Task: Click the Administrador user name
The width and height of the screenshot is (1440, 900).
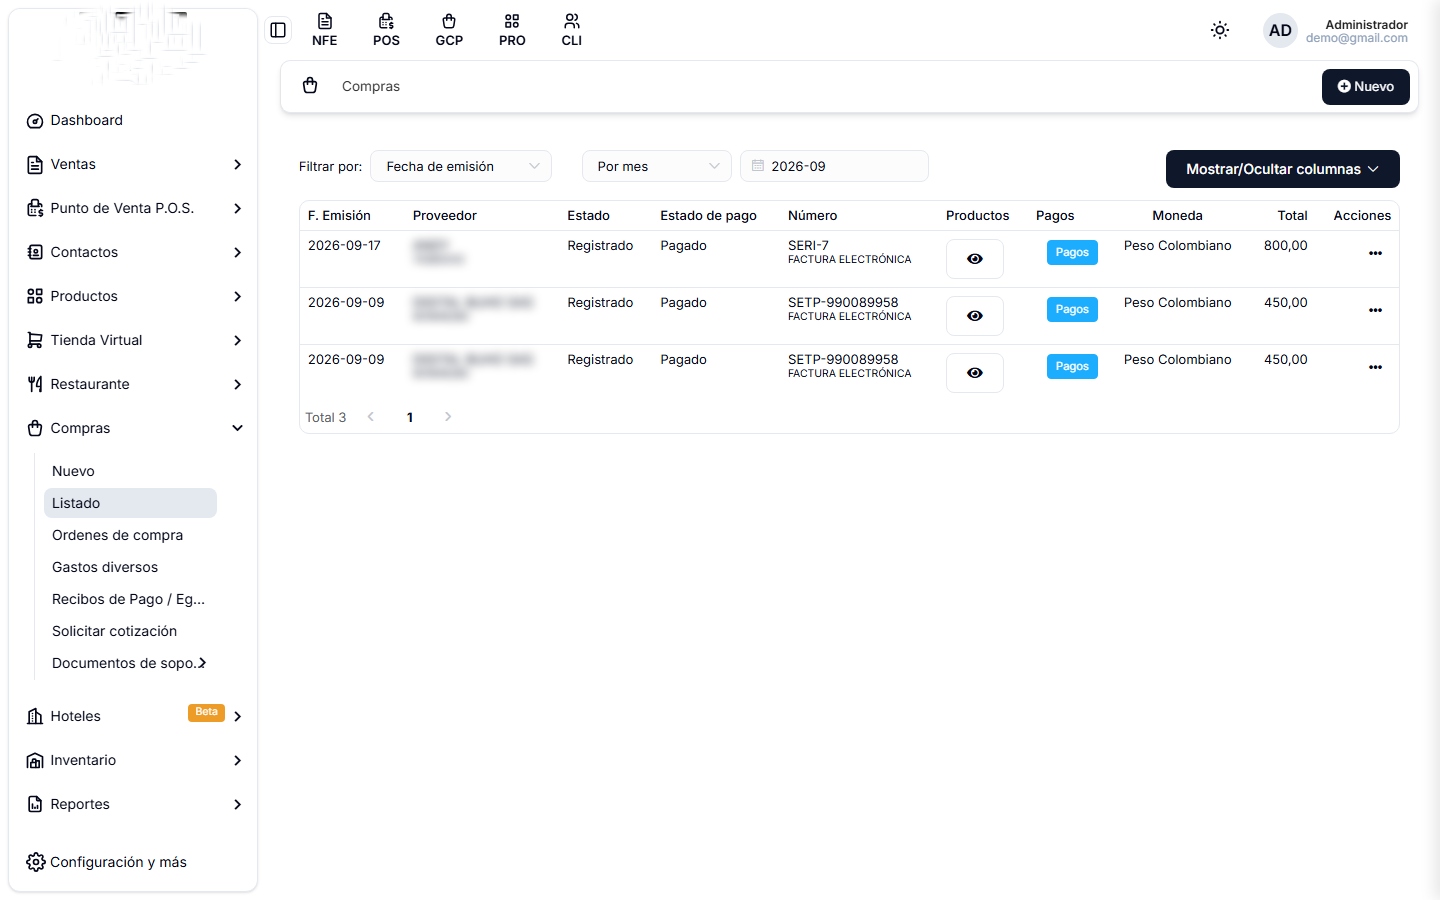Action: pos(1366,24)
